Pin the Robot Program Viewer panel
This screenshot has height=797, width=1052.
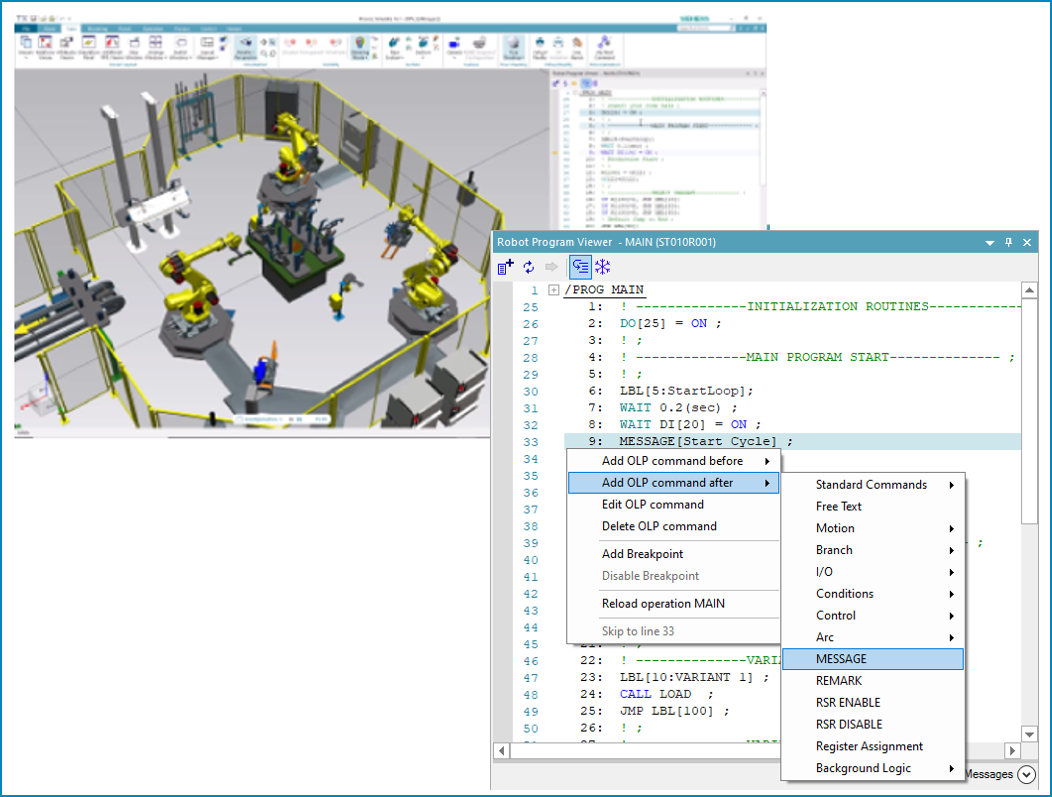point(1009,242)
